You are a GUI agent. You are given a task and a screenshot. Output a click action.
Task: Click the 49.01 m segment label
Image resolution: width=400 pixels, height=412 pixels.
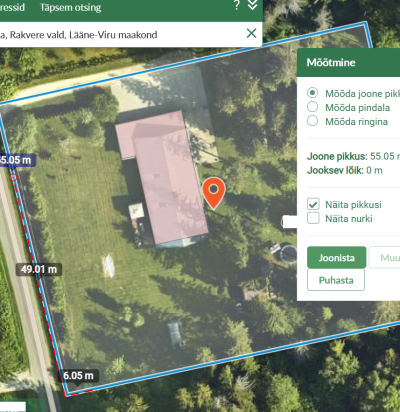39,269
